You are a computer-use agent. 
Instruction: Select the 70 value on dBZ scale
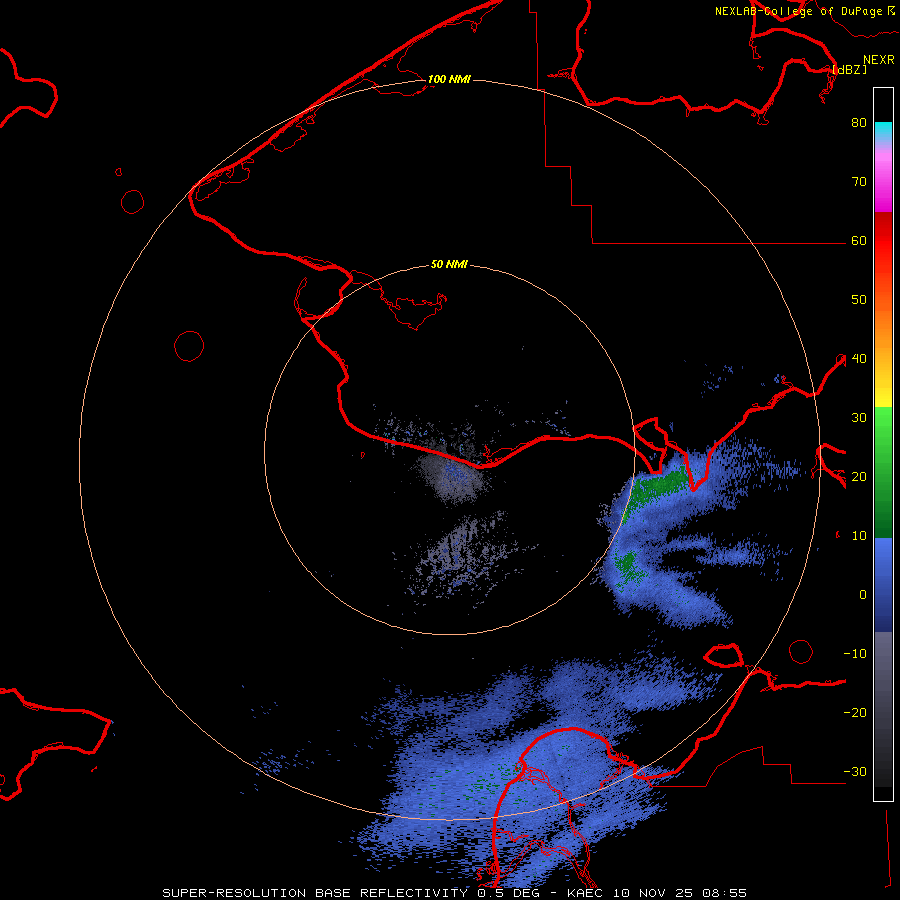(859, 181)
